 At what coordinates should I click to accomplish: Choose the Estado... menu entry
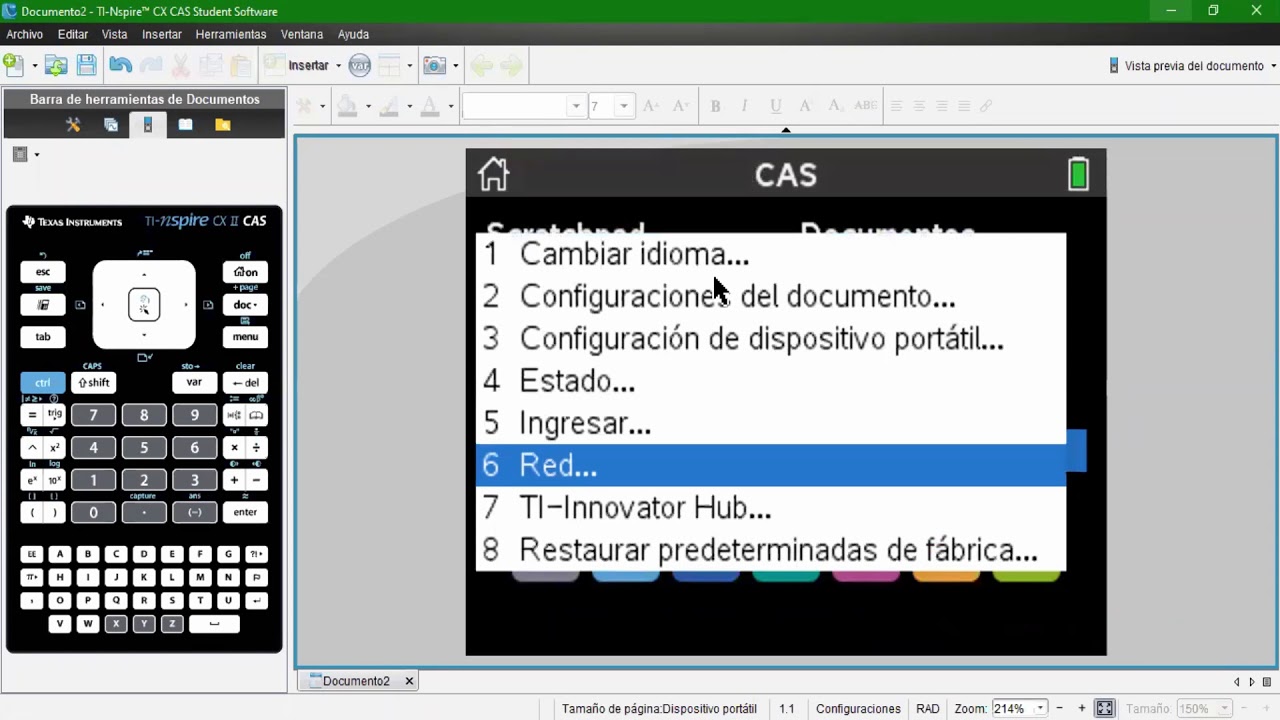pos(771,381)
